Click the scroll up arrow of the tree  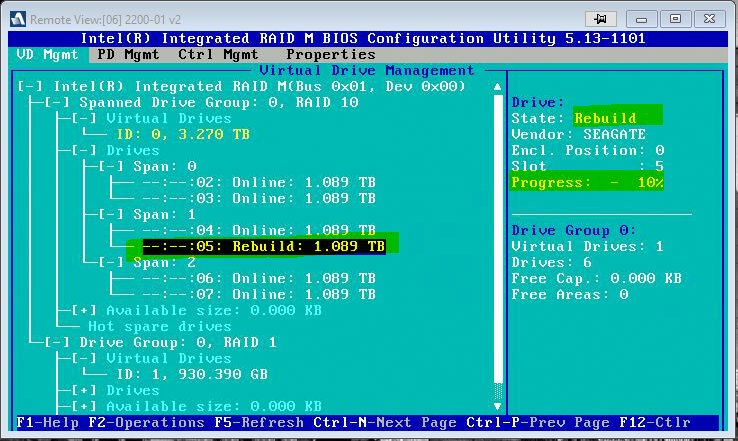(497, 87)
